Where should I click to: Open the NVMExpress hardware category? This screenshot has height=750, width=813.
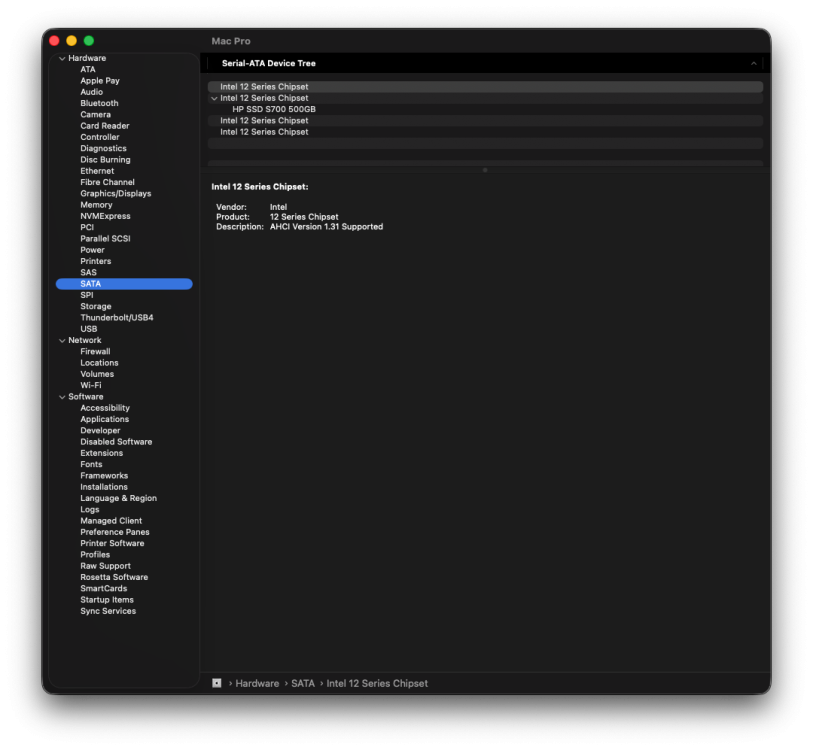click(105, 216)
